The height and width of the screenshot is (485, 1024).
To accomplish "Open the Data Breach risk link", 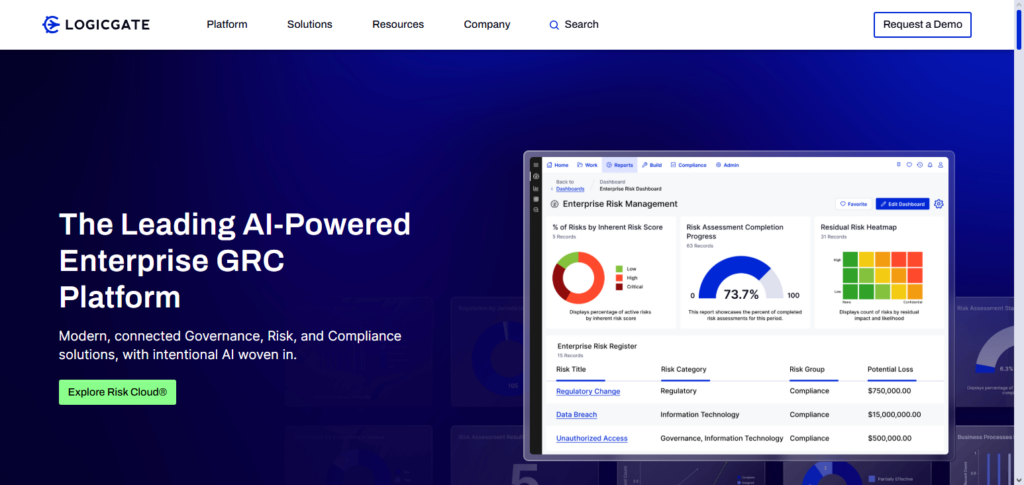I will tap(579, 414).
